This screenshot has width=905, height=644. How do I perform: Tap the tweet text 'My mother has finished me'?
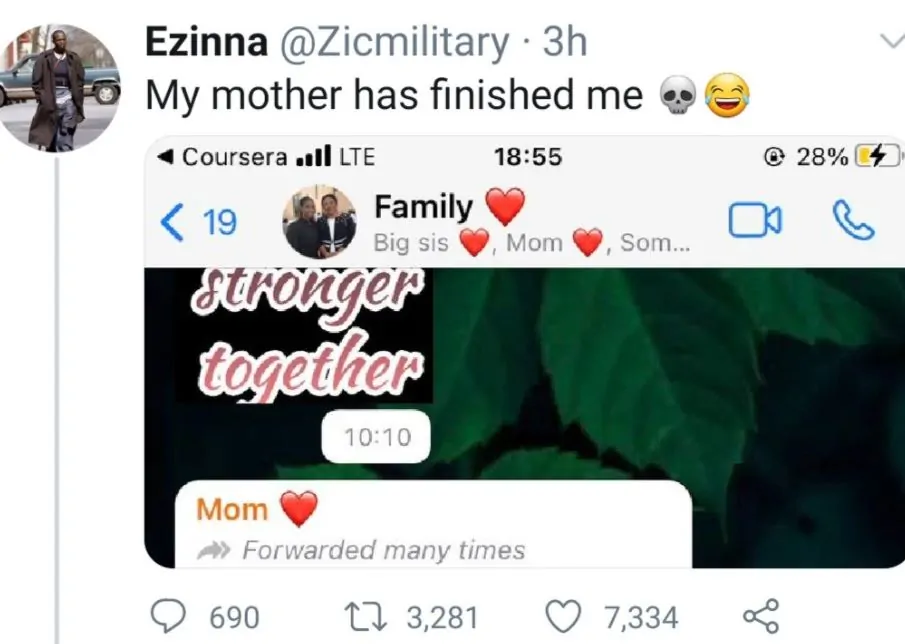click(x=394, y=95)
